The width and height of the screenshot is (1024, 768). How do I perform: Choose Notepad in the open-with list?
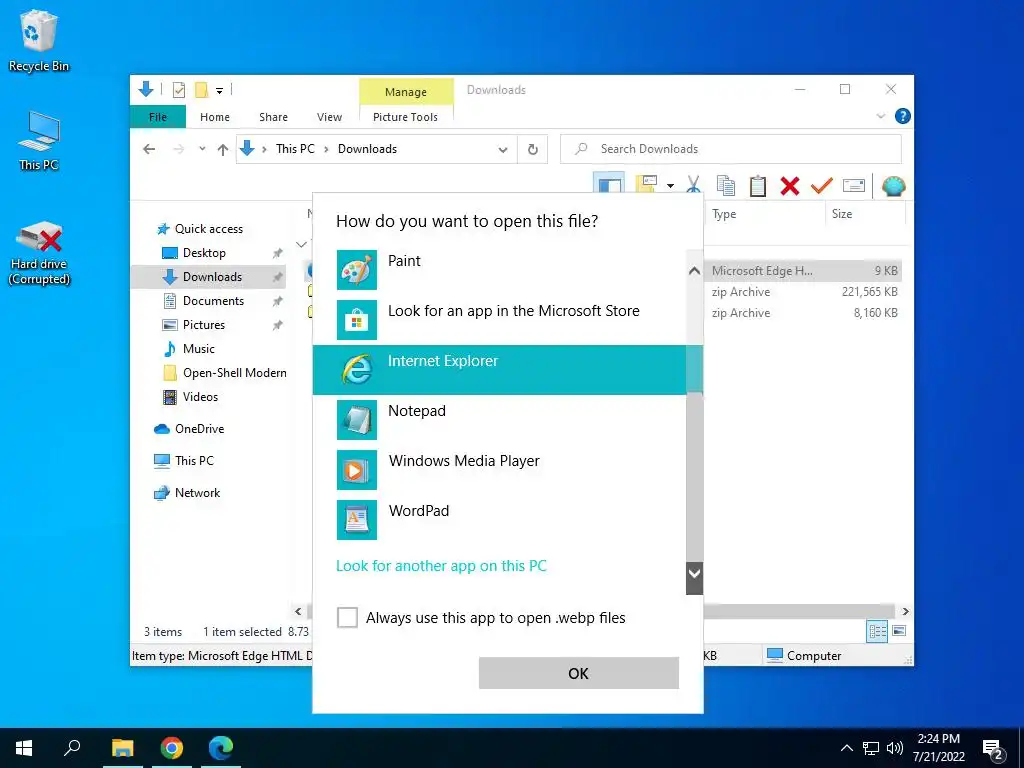[500, 419]
